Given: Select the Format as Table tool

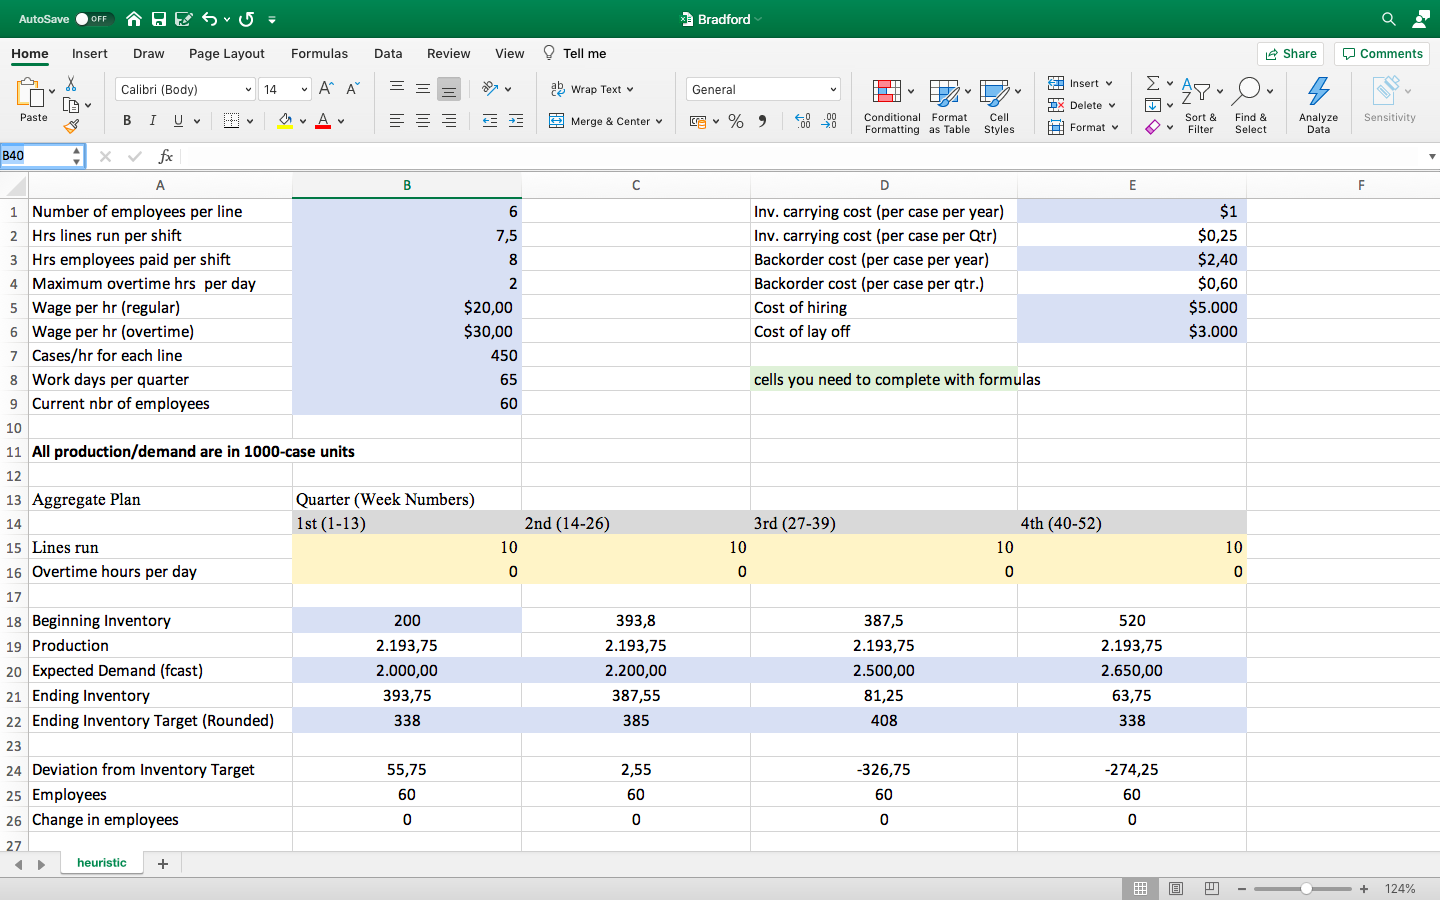Looking at the screenshot, I should 948,105.
